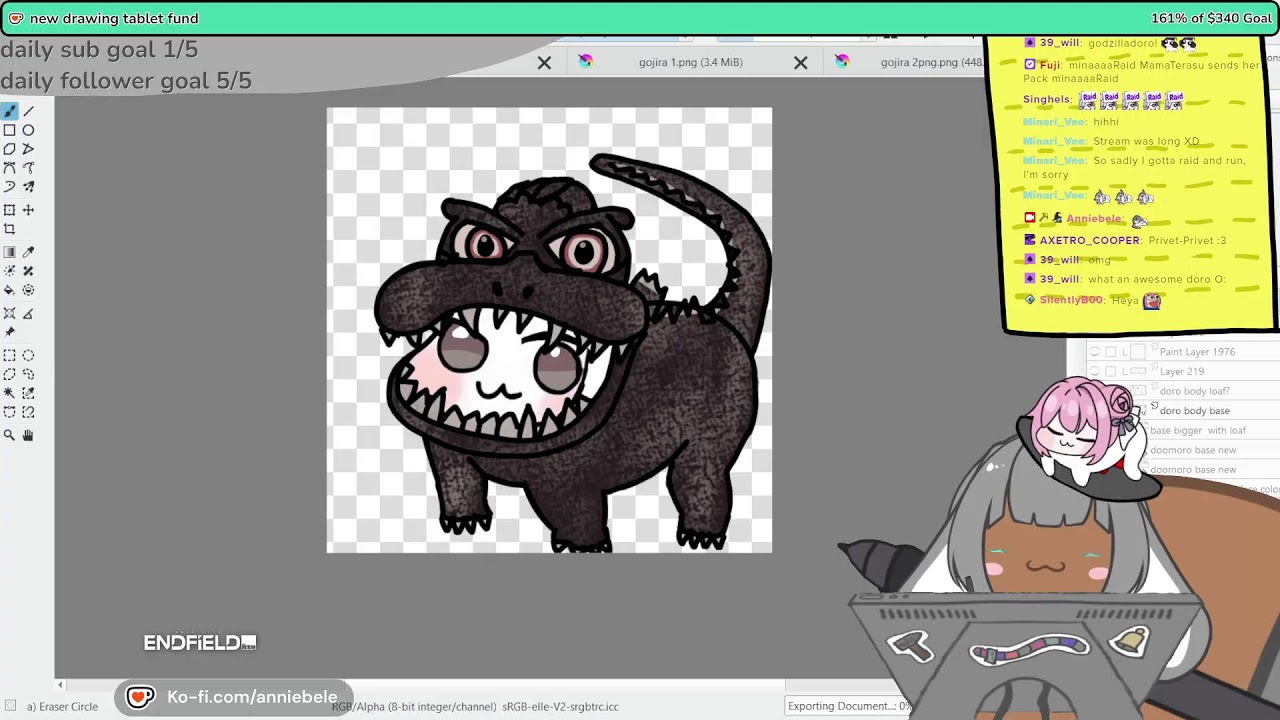Select the Assistant tool
Viewport: 1280px width, 720px height.
coord(9,313)
